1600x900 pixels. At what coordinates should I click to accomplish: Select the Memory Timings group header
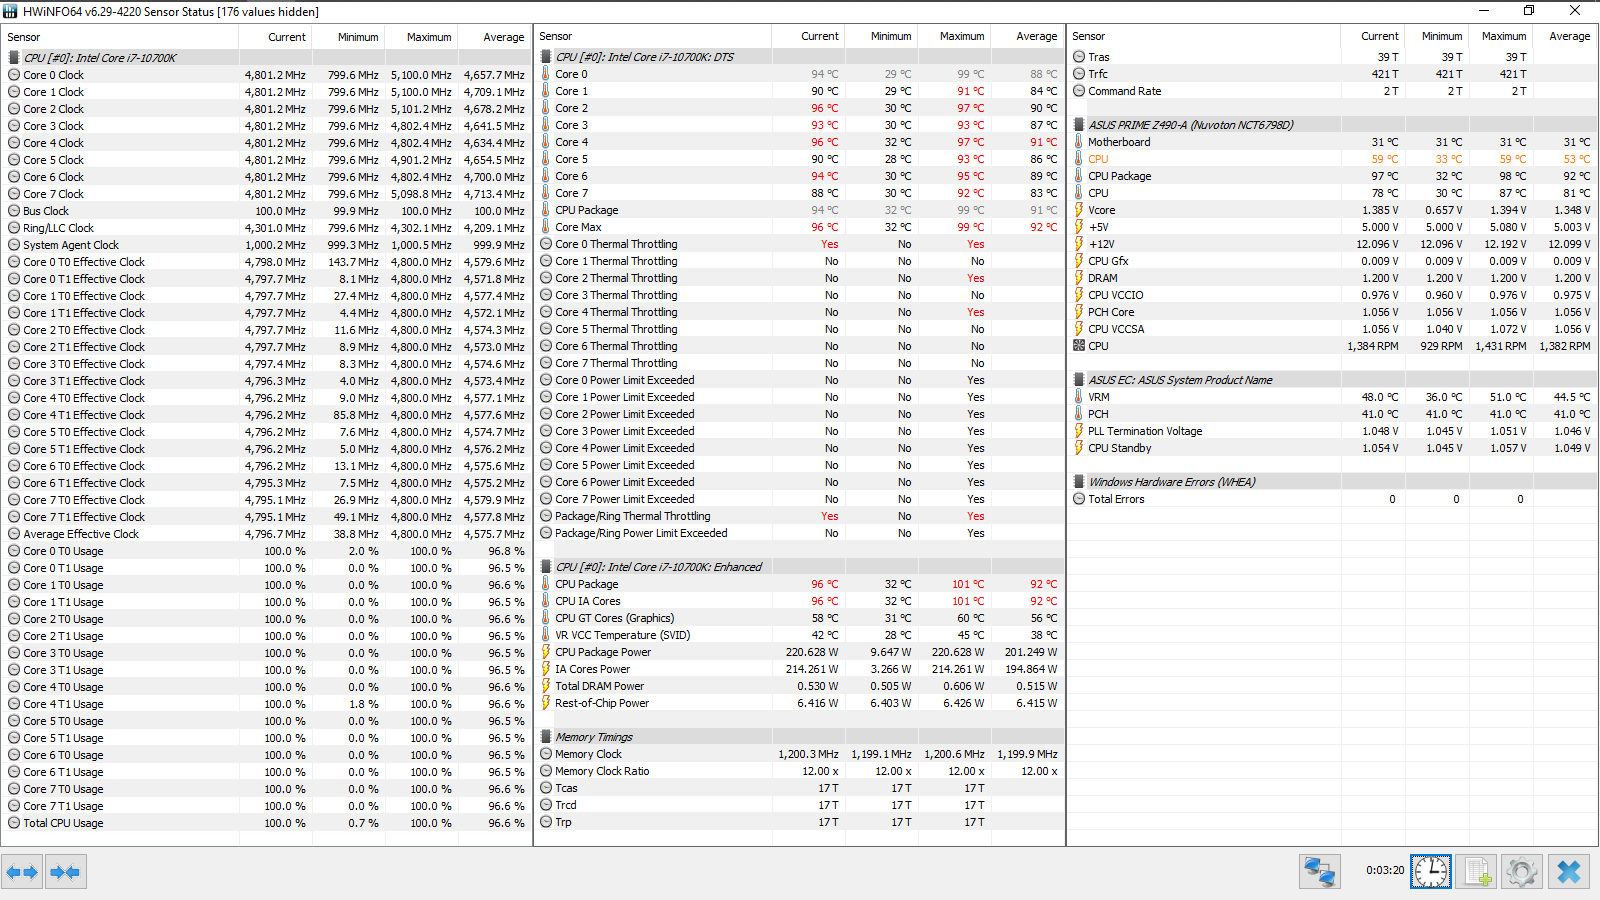coord(800,737)
